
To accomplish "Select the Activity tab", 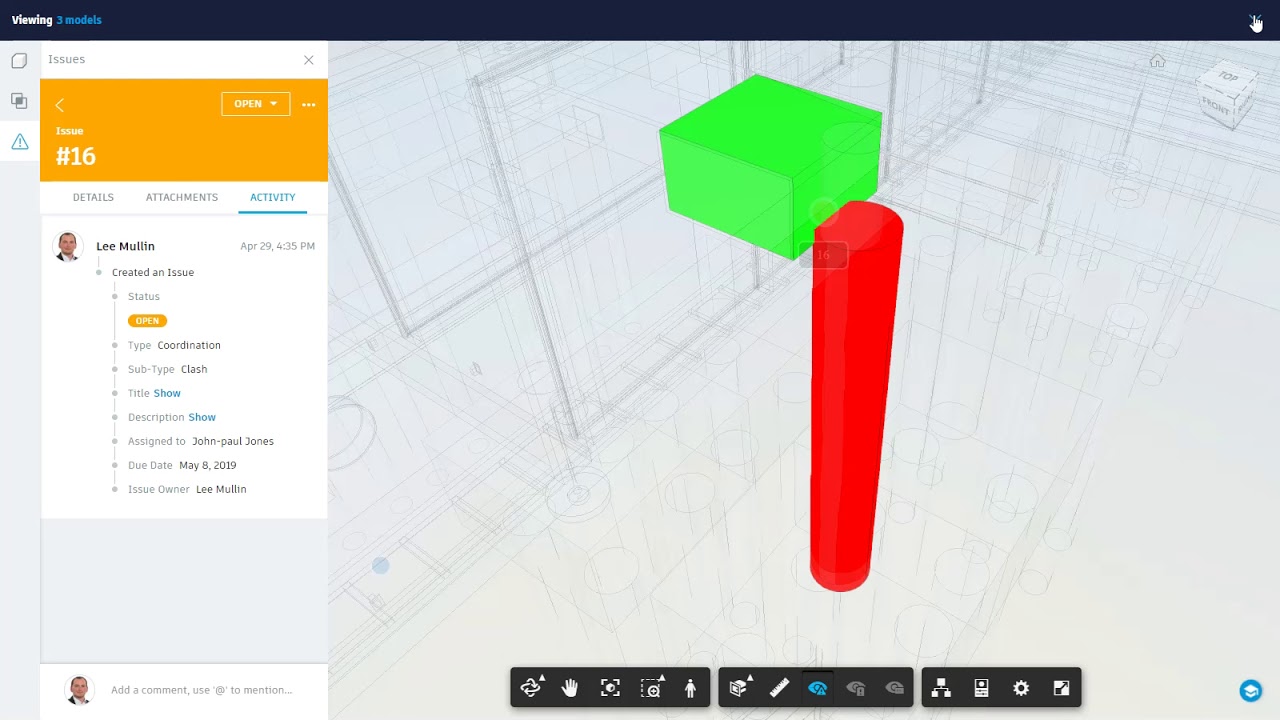I will coord(273,197).
